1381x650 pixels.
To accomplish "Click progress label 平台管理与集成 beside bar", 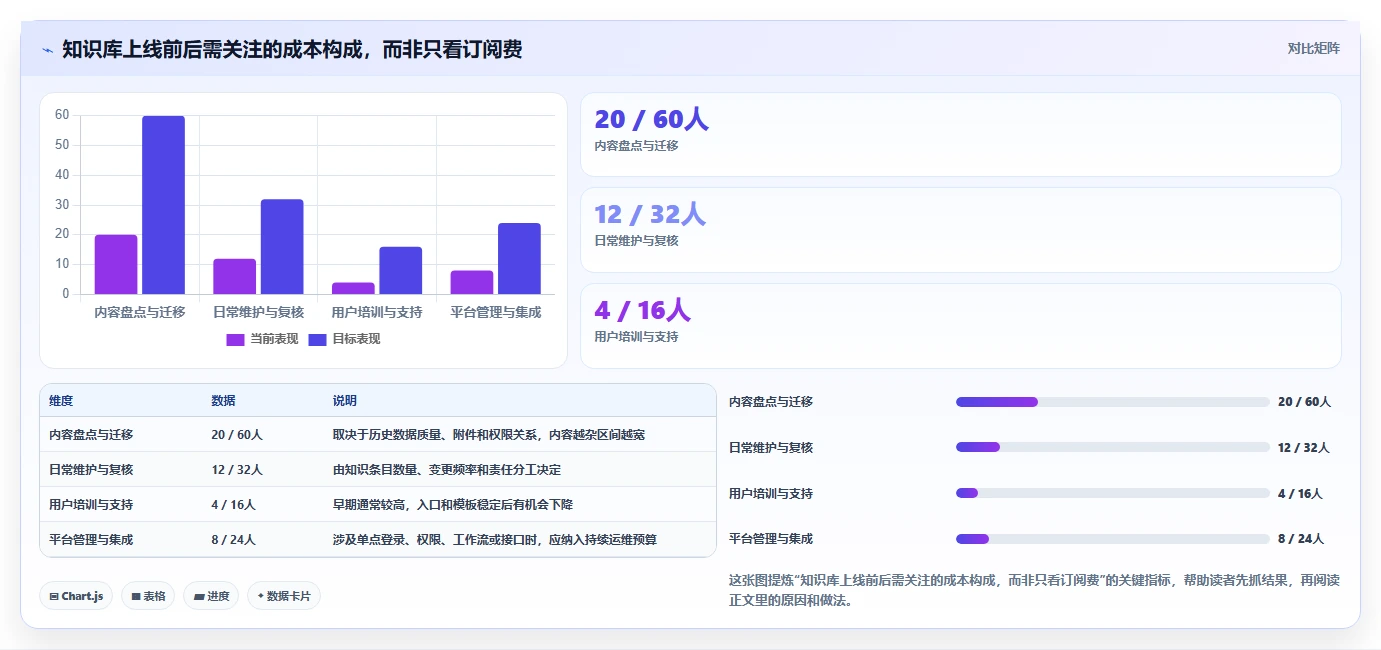I will [771, 539].
